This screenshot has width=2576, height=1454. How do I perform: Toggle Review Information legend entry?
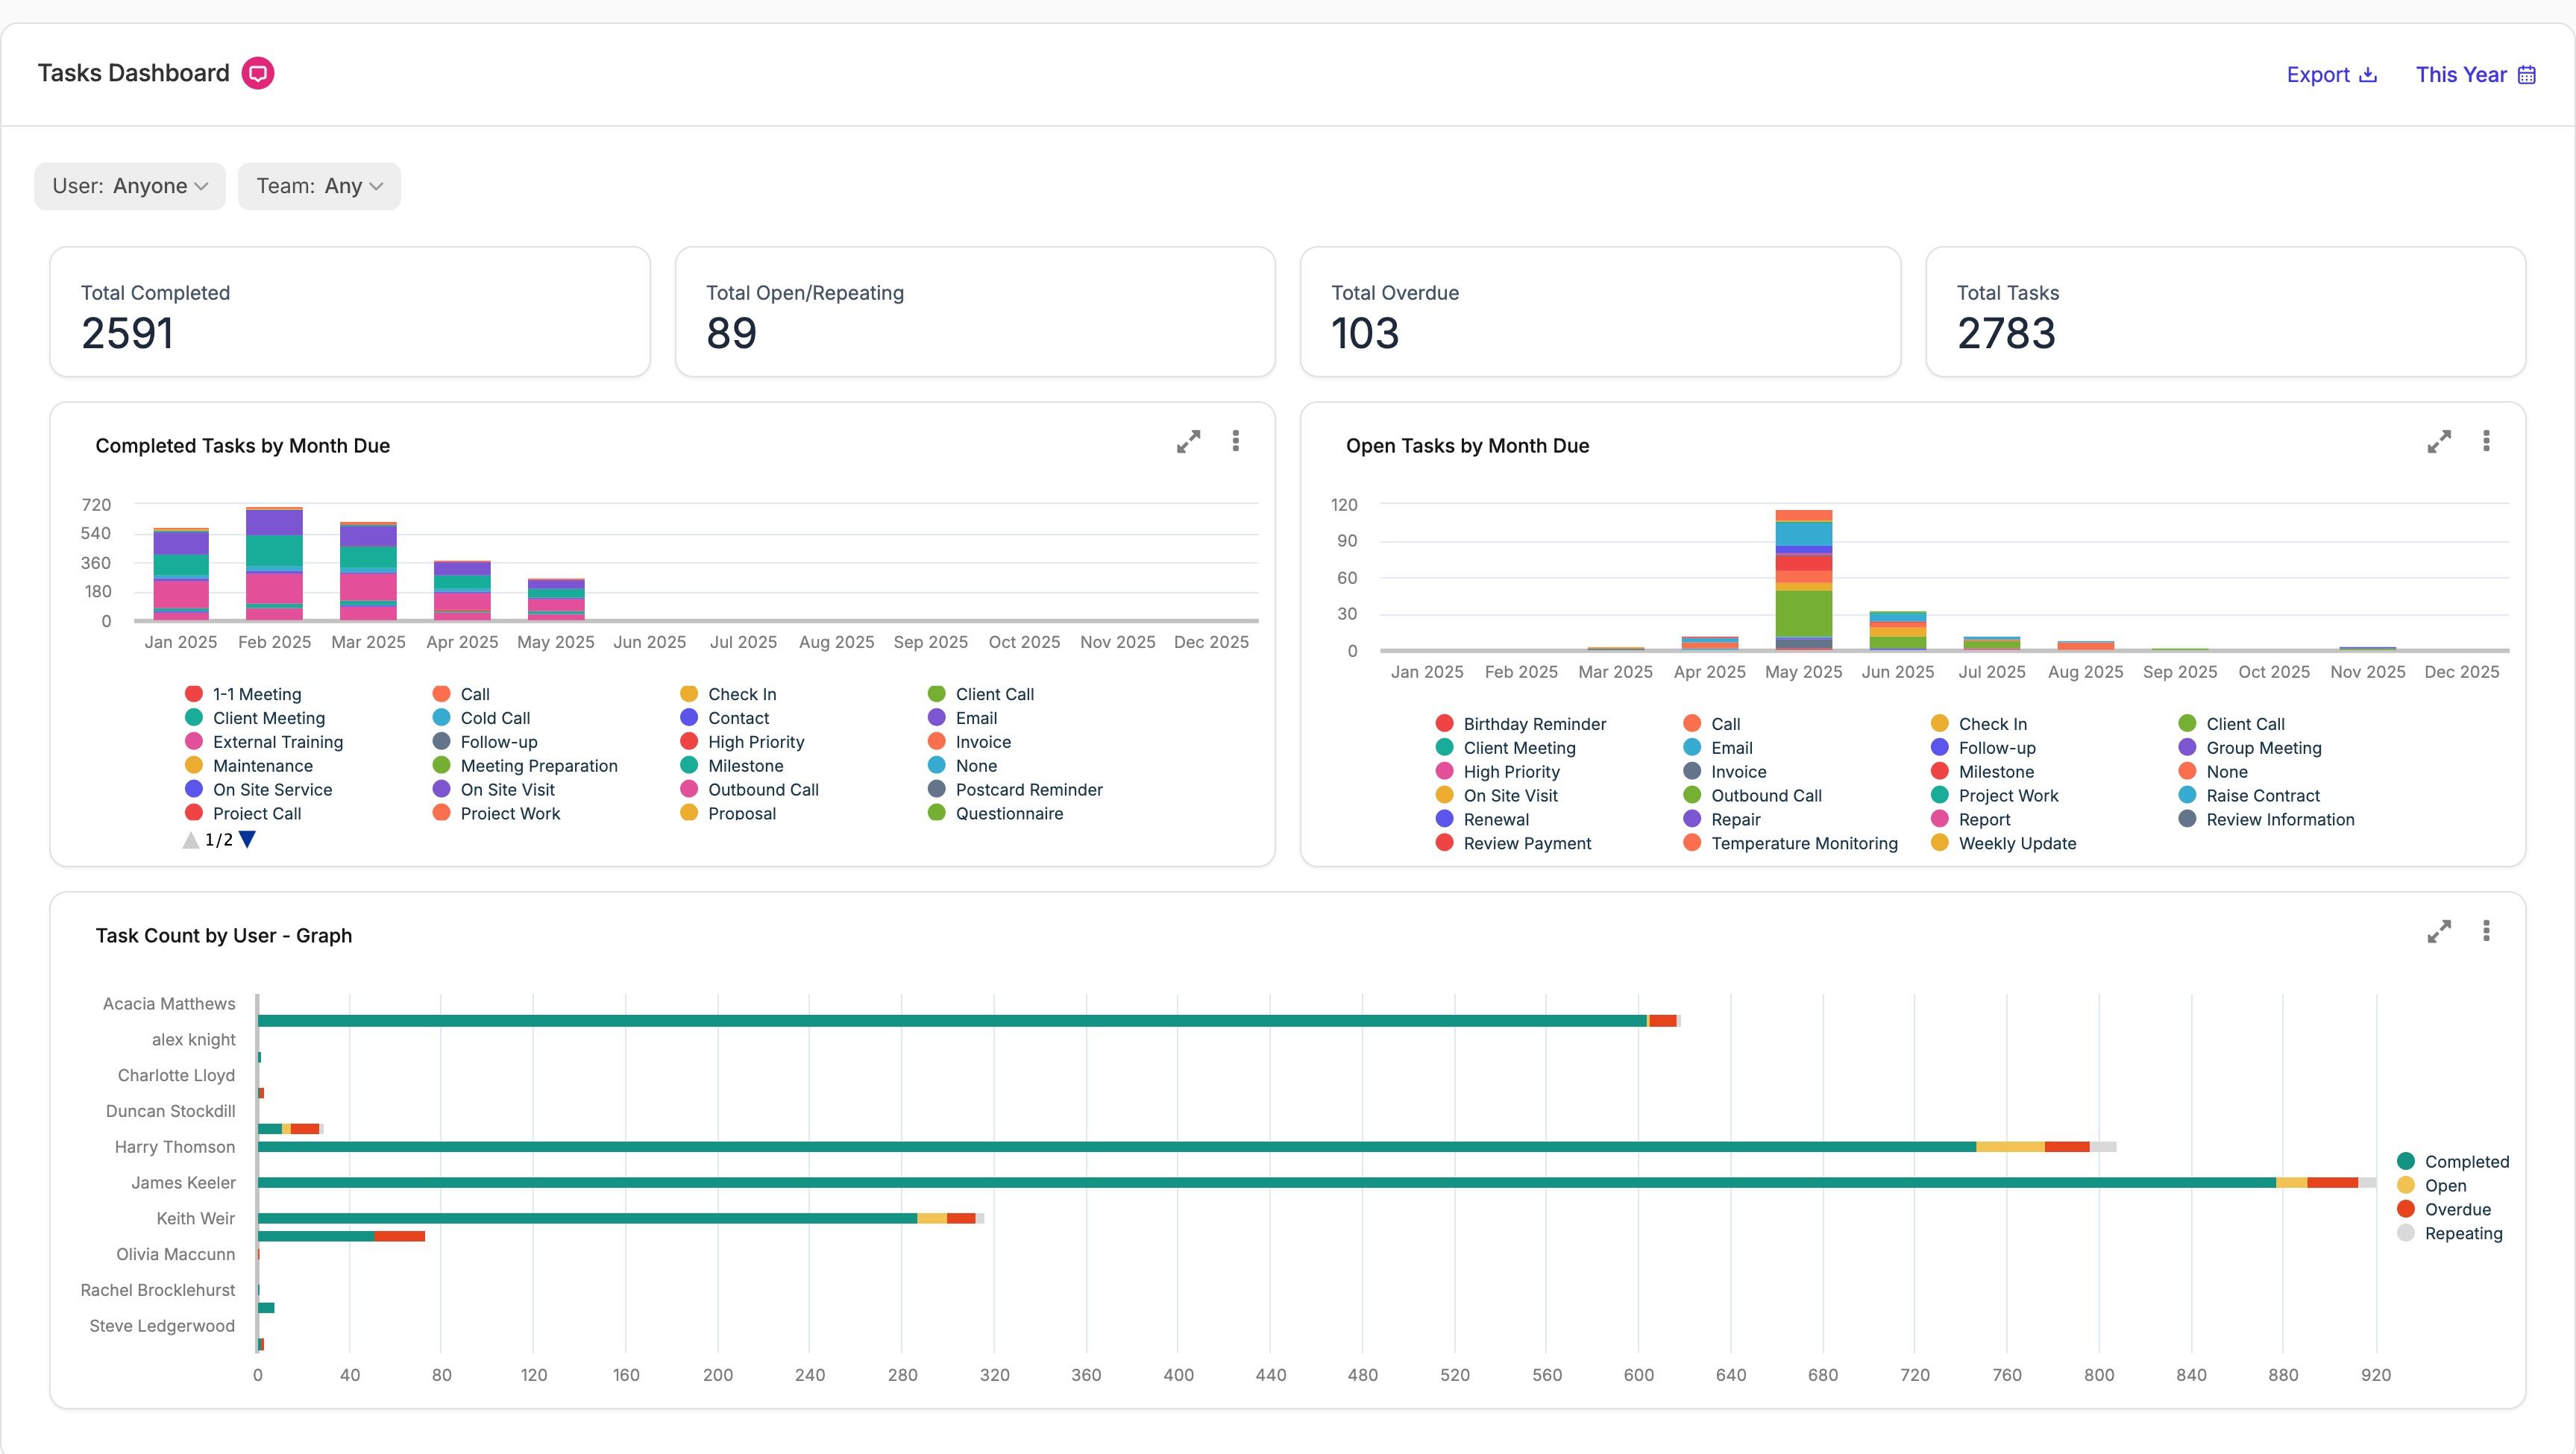click(x=2266, y=820)
